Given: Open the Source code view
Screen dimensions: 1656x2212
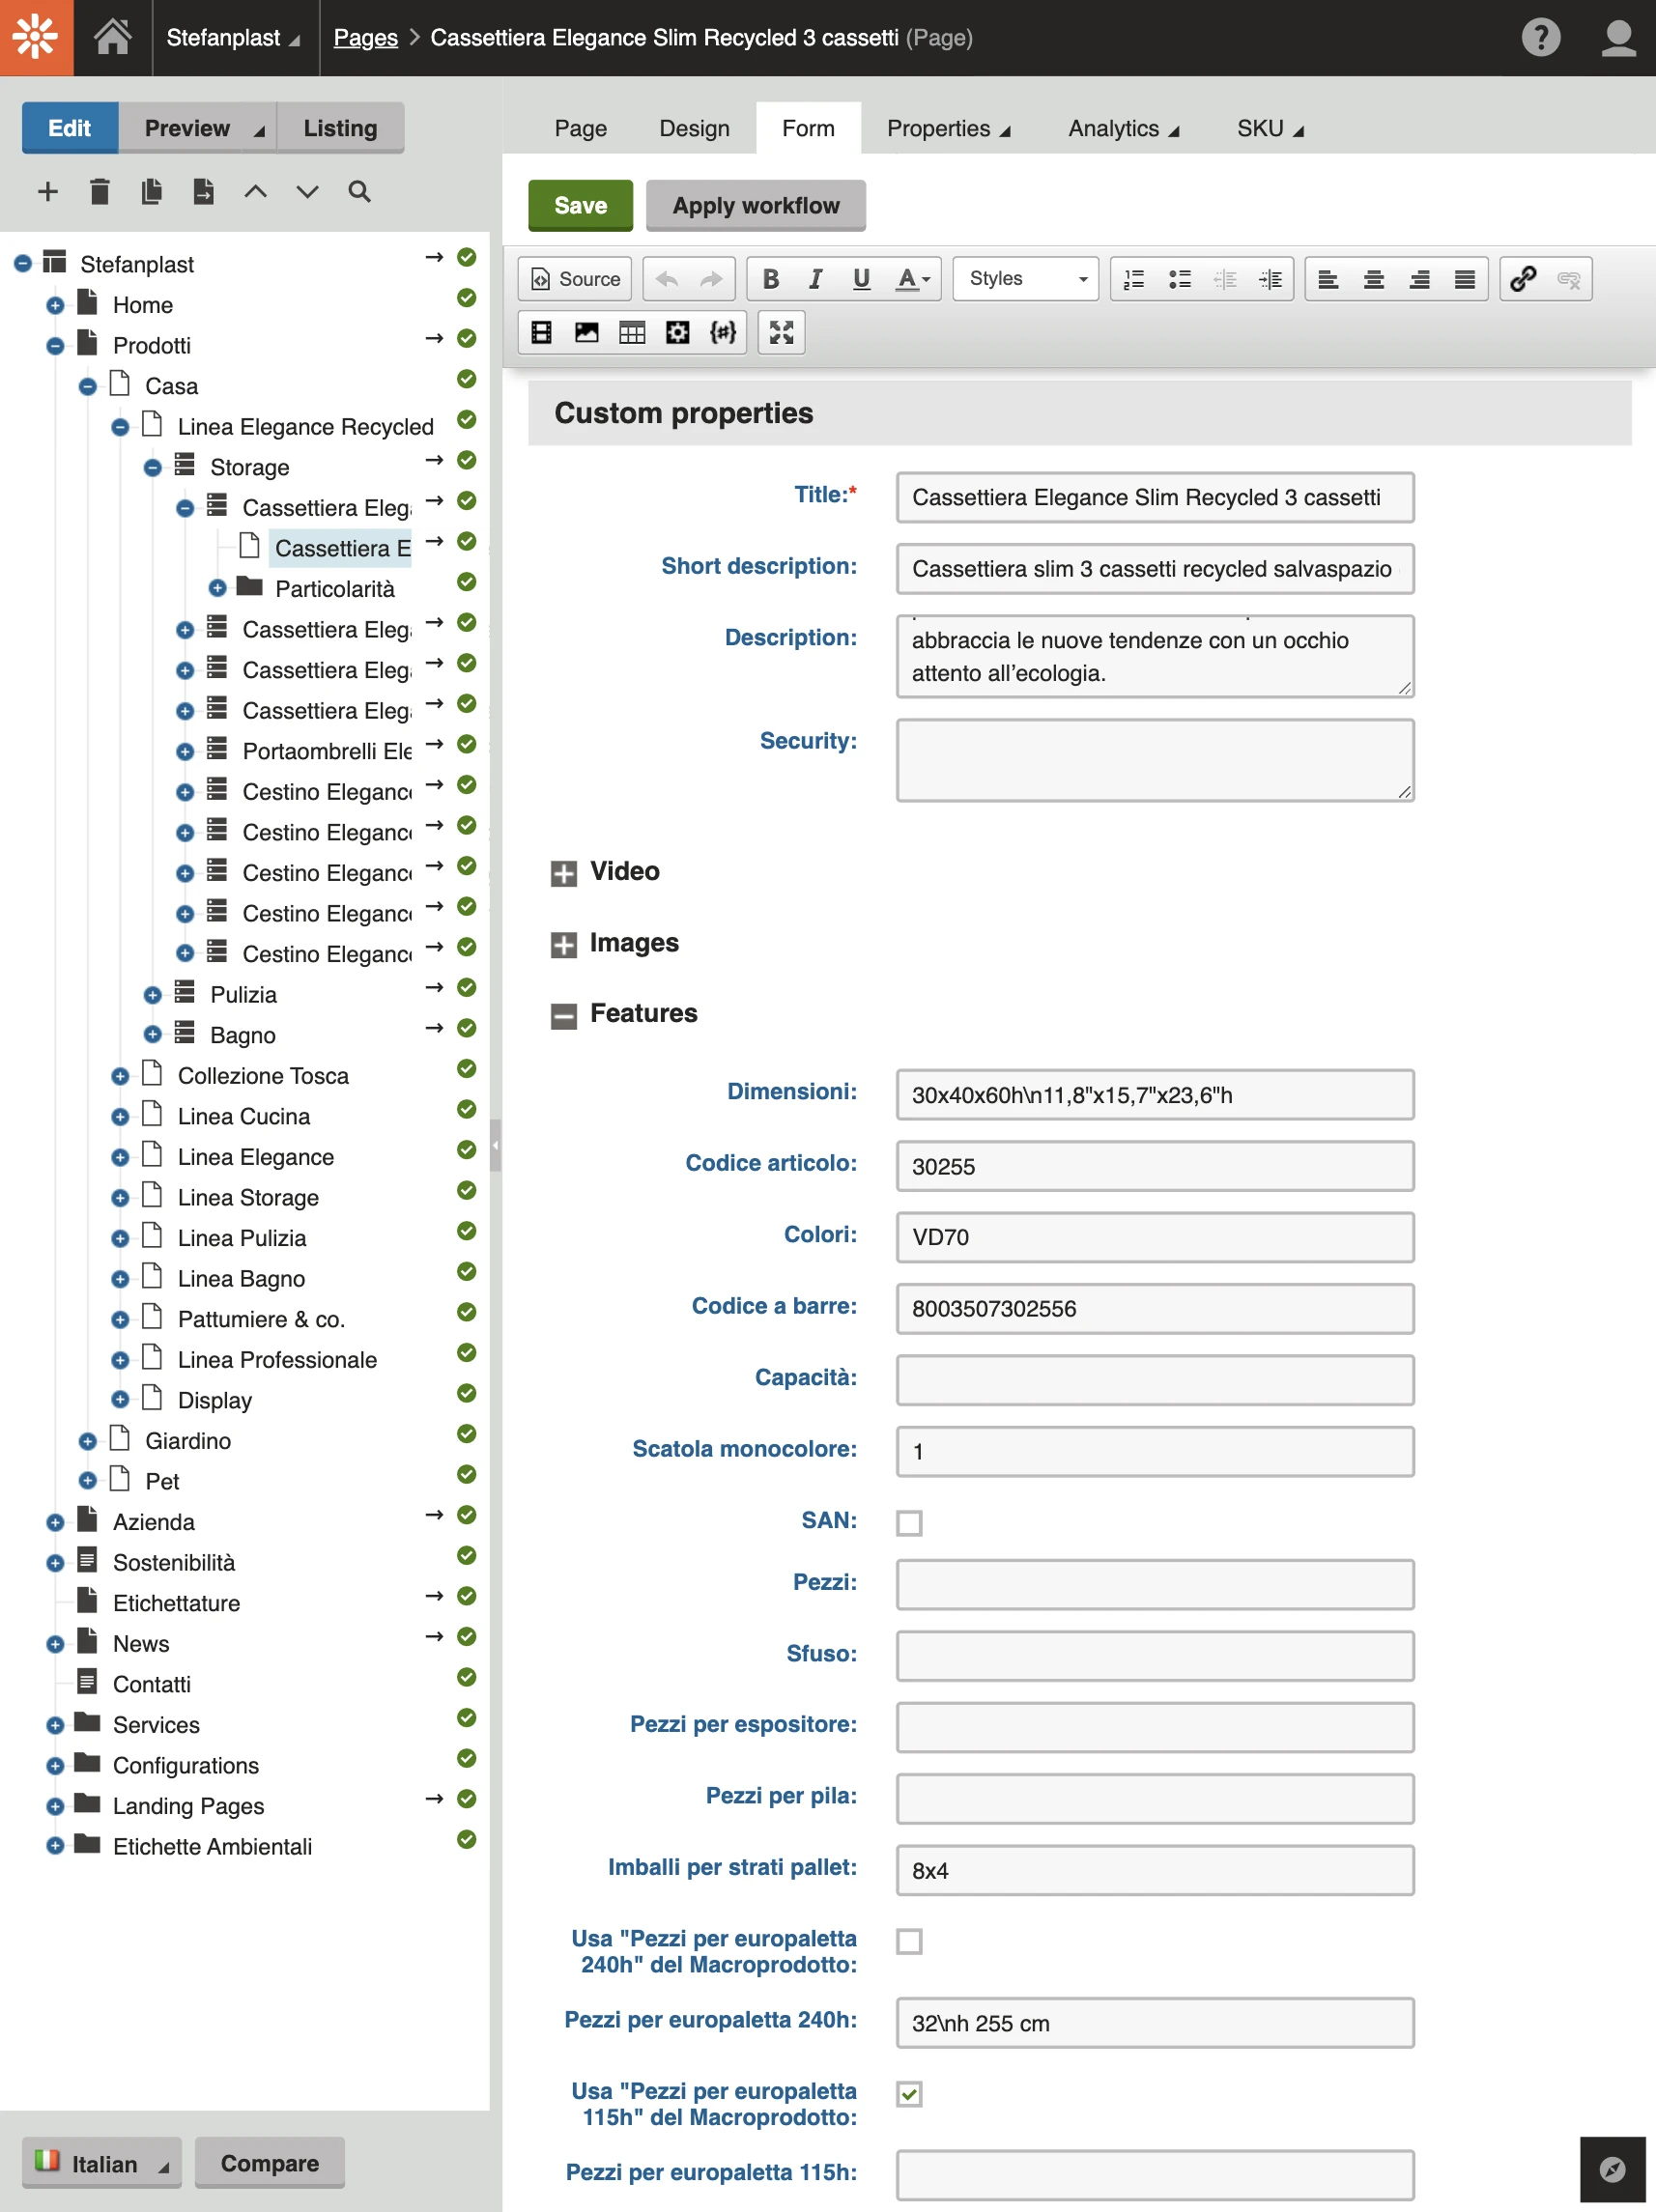Looking at the screenshot, I should click(573, 279).
